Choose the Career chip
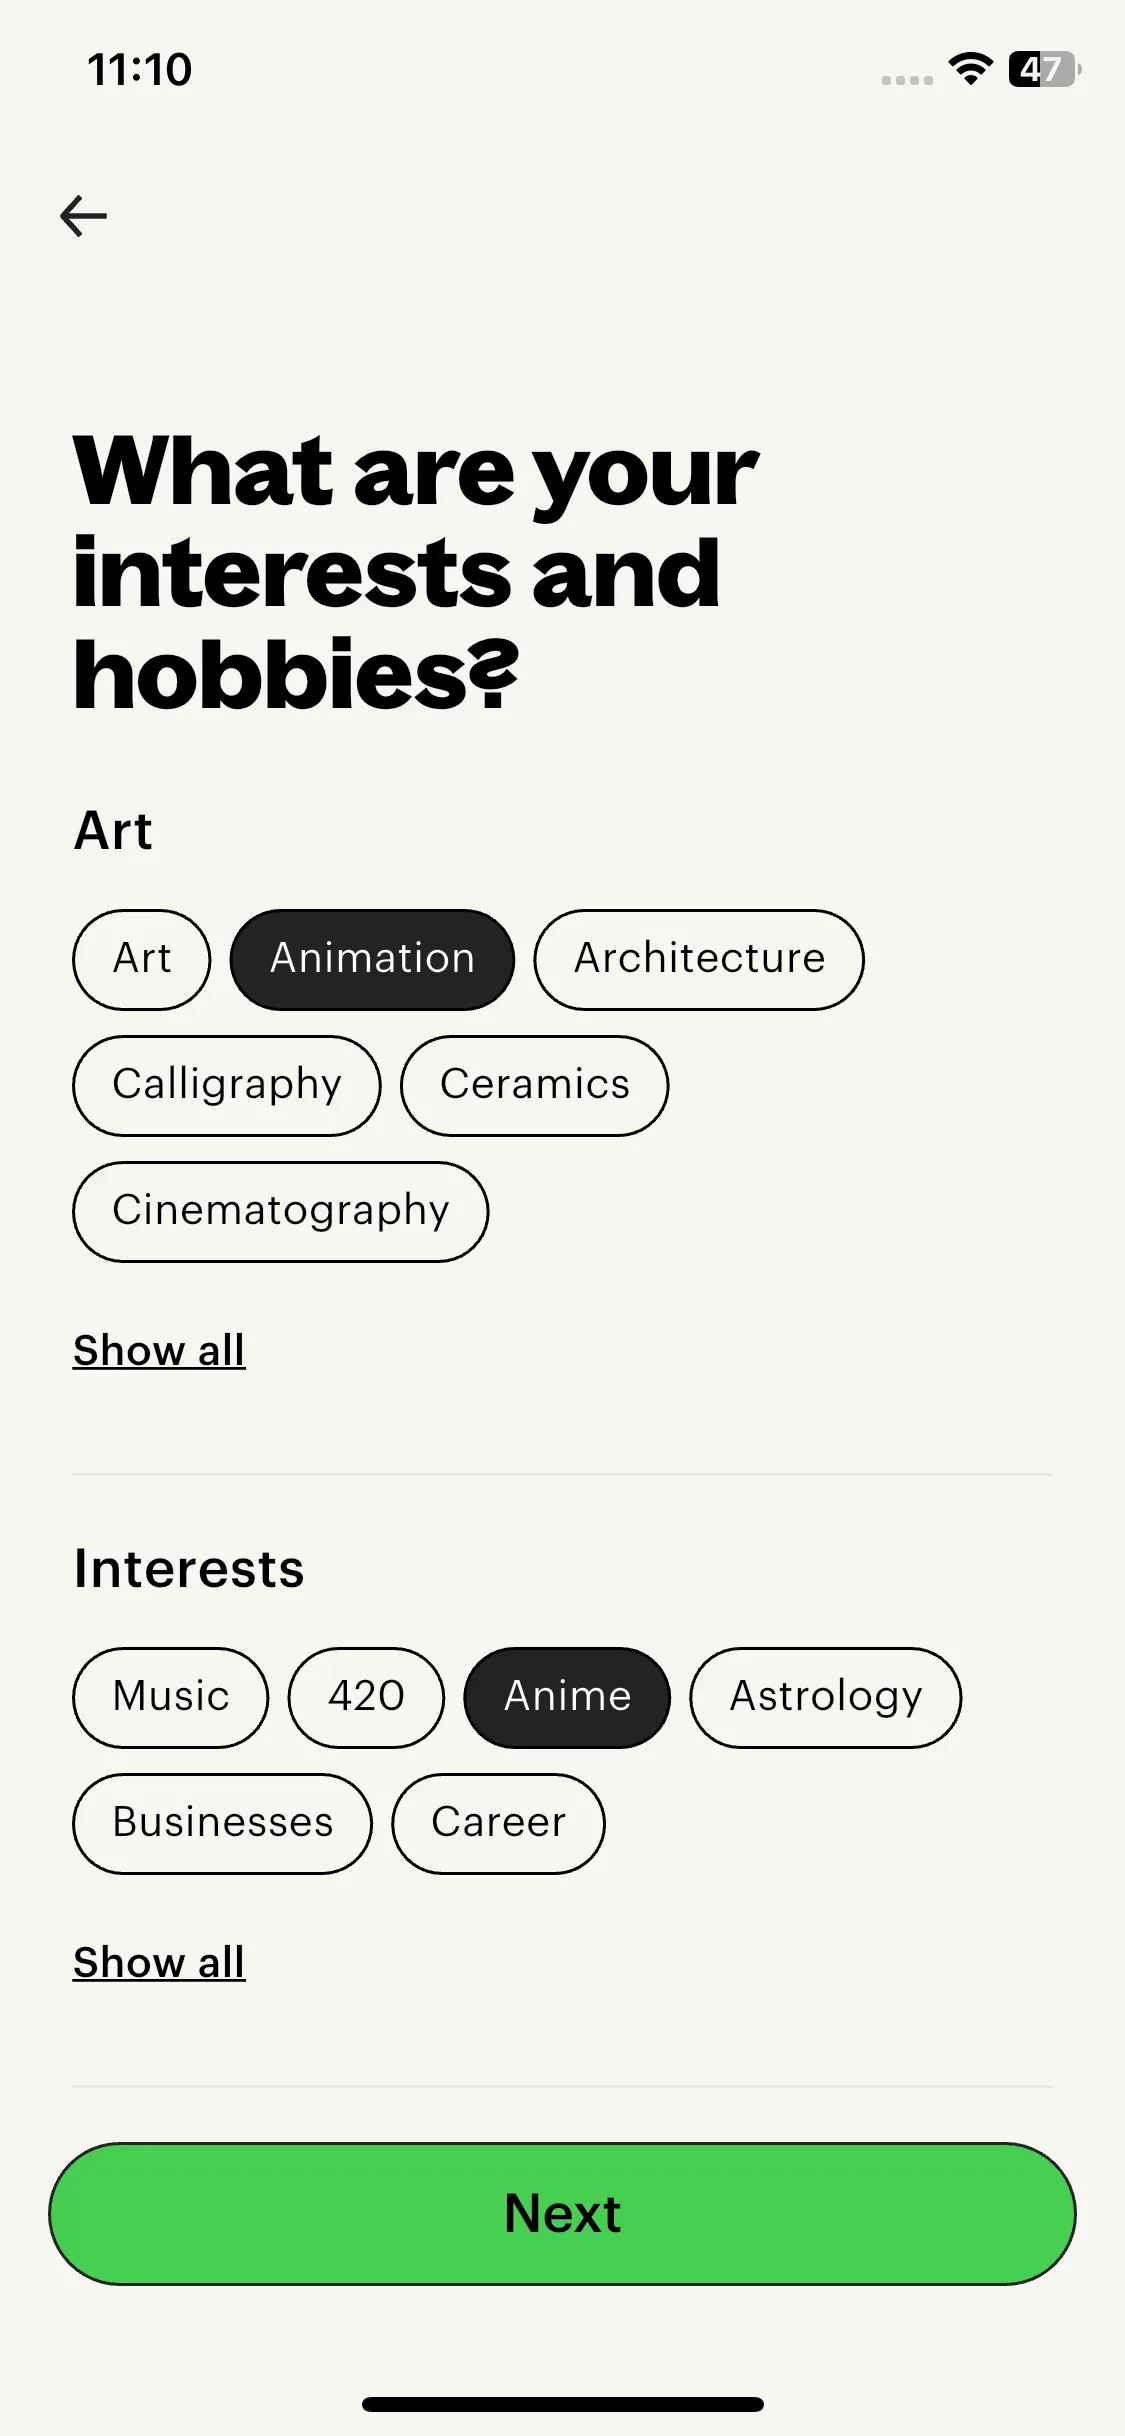Viewport: 1125px width, 2436px height. [498, 1823]
